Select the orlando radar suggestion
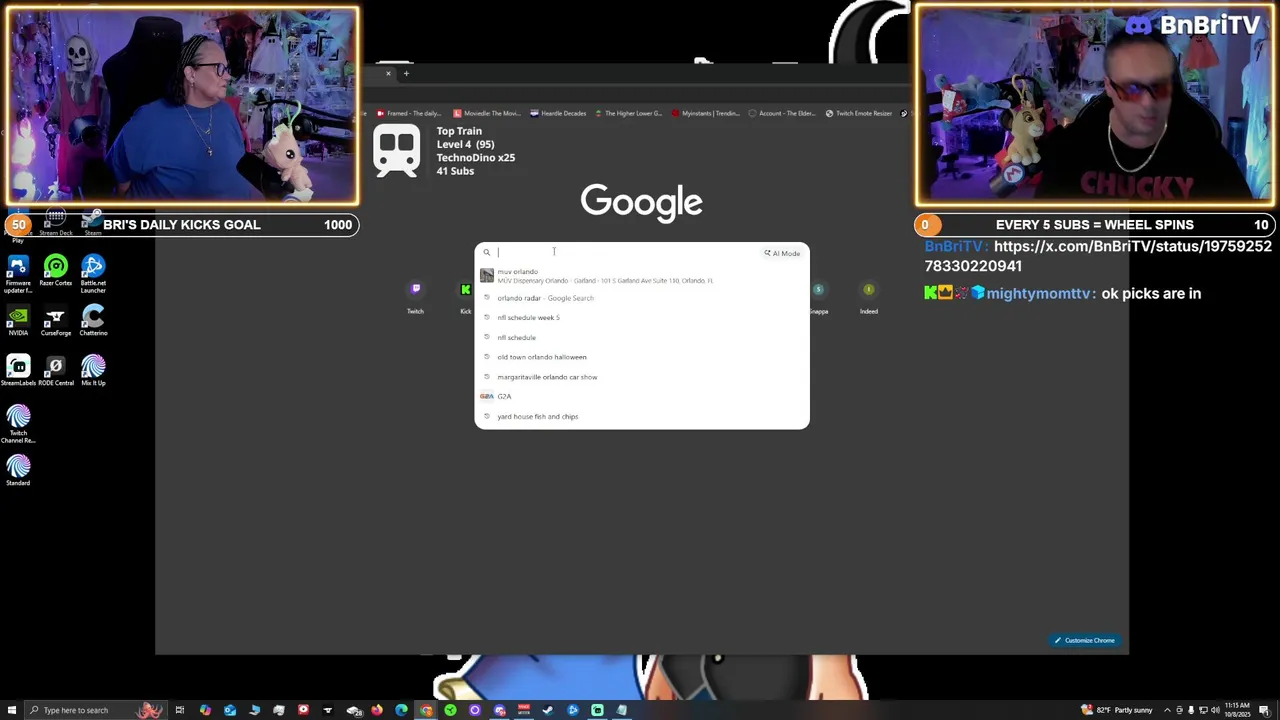Viewport: 1280px width, 720px height. 642,298
